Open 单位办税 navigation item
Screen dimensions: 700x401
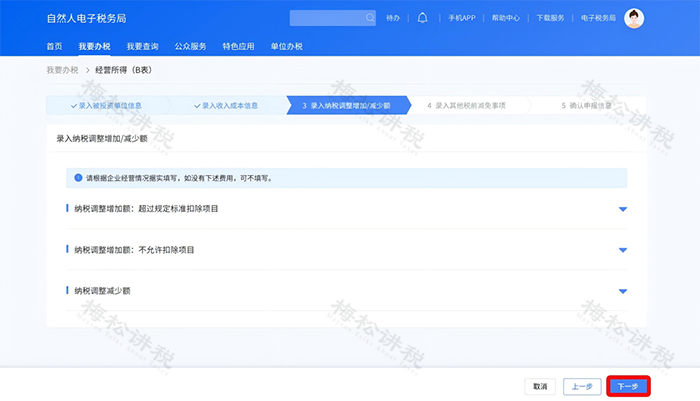tap(286, 46)
